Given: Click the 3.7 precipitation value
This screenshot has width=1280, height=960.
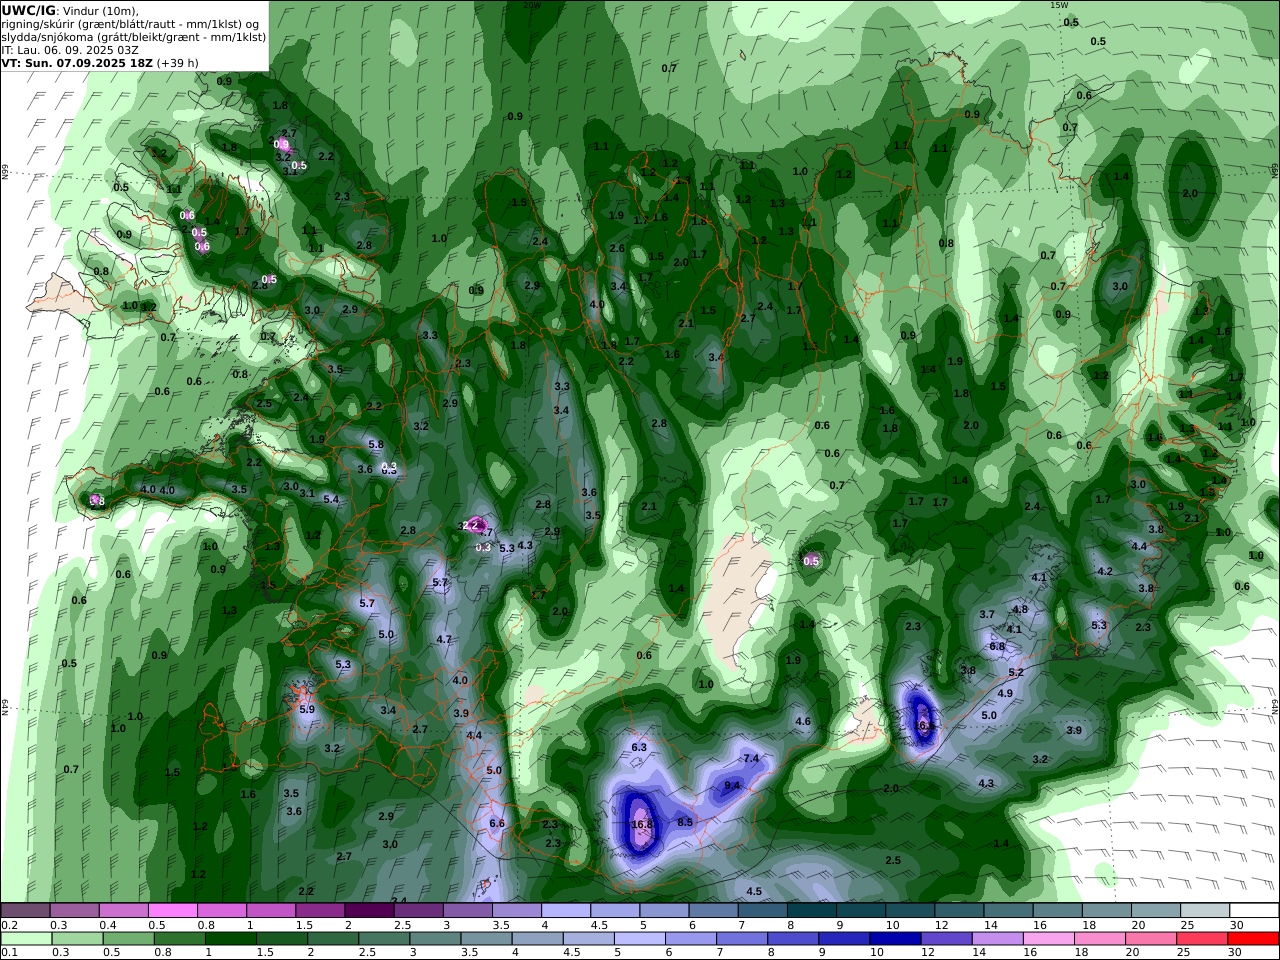Looking at the screenshot, I should 987,614.
